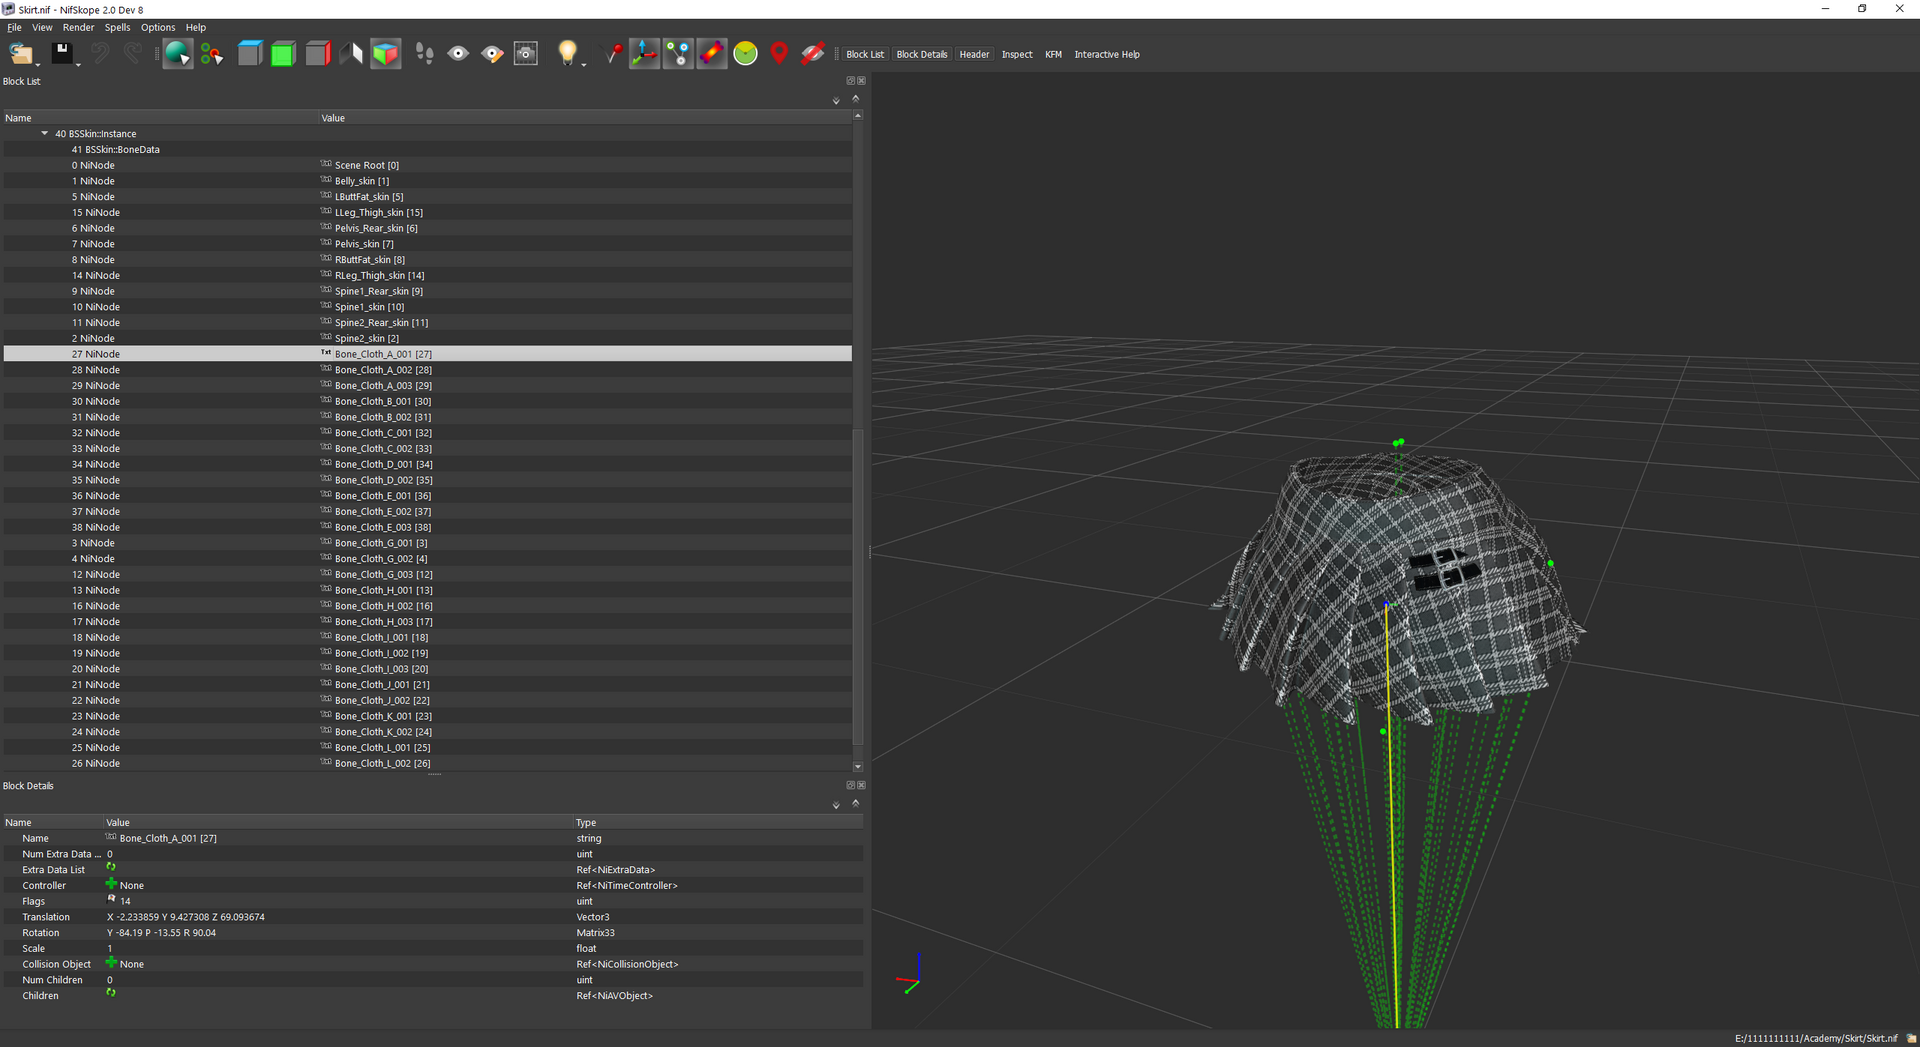Screen dimensions: 1920x1047
Task: Switch to green front view cube
Action: [283, 54]
